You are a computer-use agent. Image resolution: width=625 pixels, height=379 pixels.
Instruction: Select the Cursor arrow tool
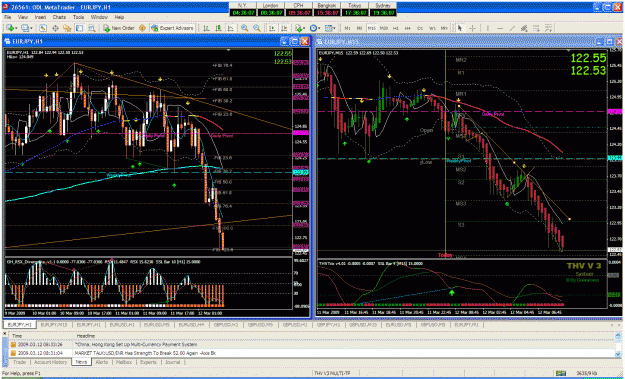(x=460, y=28)
